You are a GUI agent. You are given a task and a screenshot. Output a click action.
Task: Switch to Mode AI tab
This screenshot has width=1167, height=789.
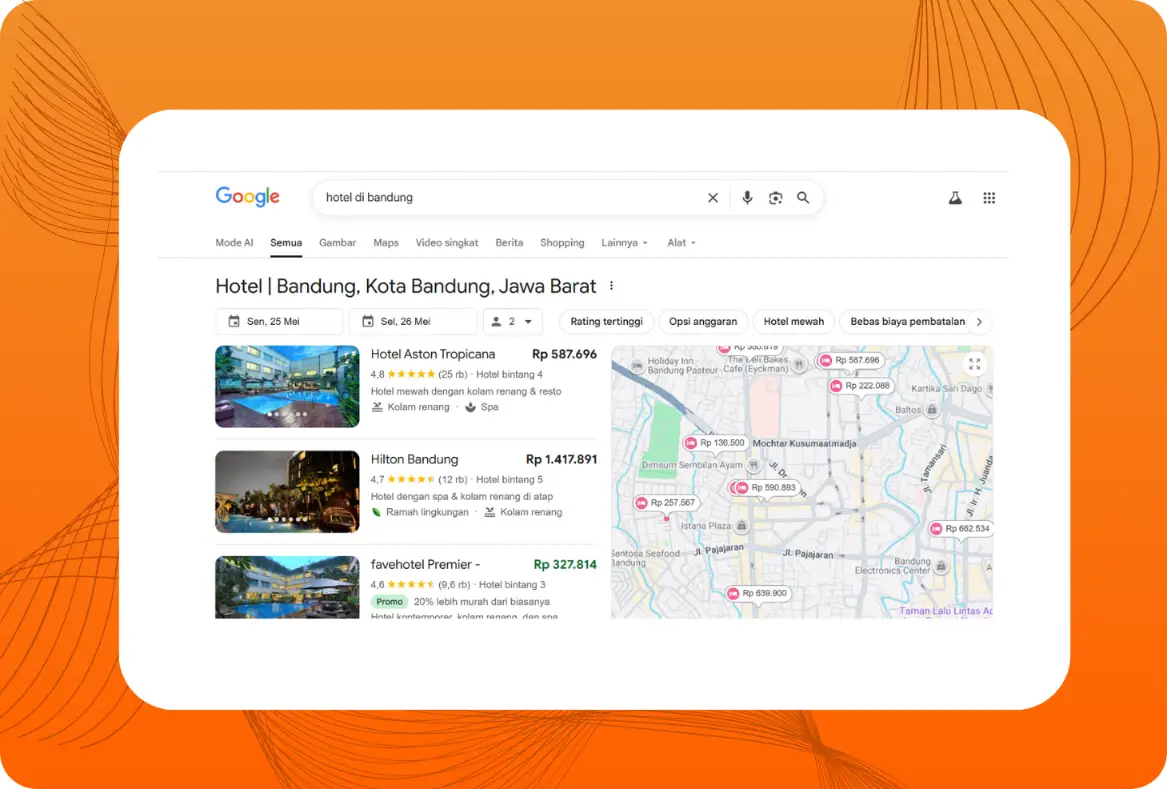click(234, 243)
